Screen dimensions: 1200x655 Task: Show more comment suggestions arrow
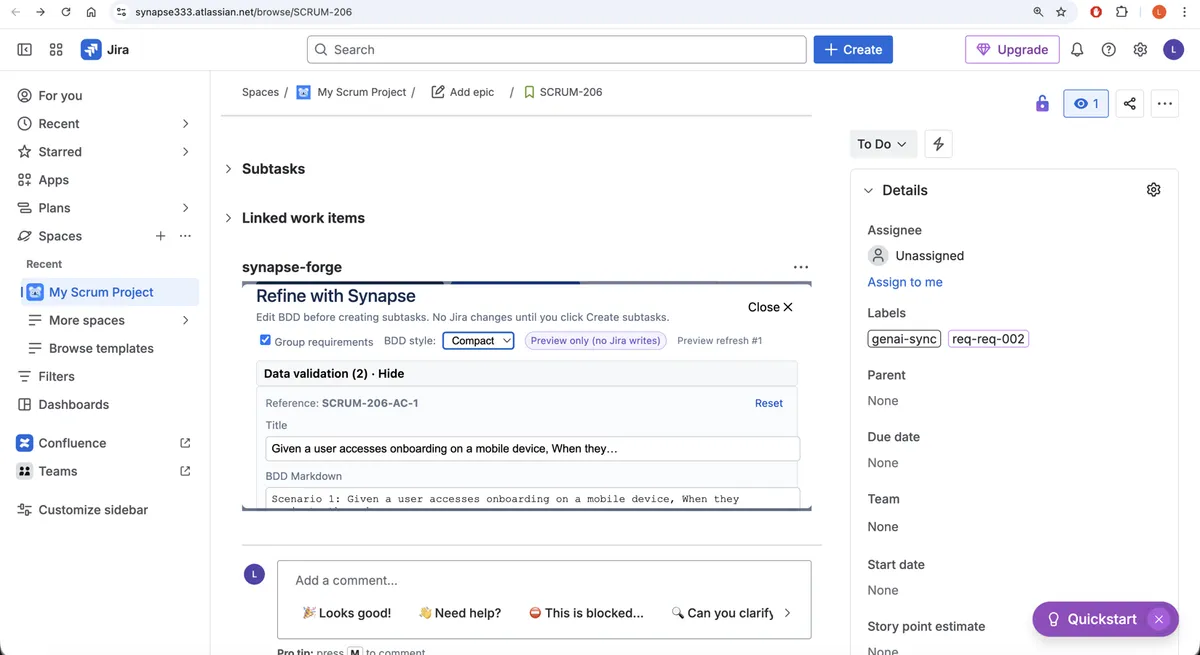[787, 613]
